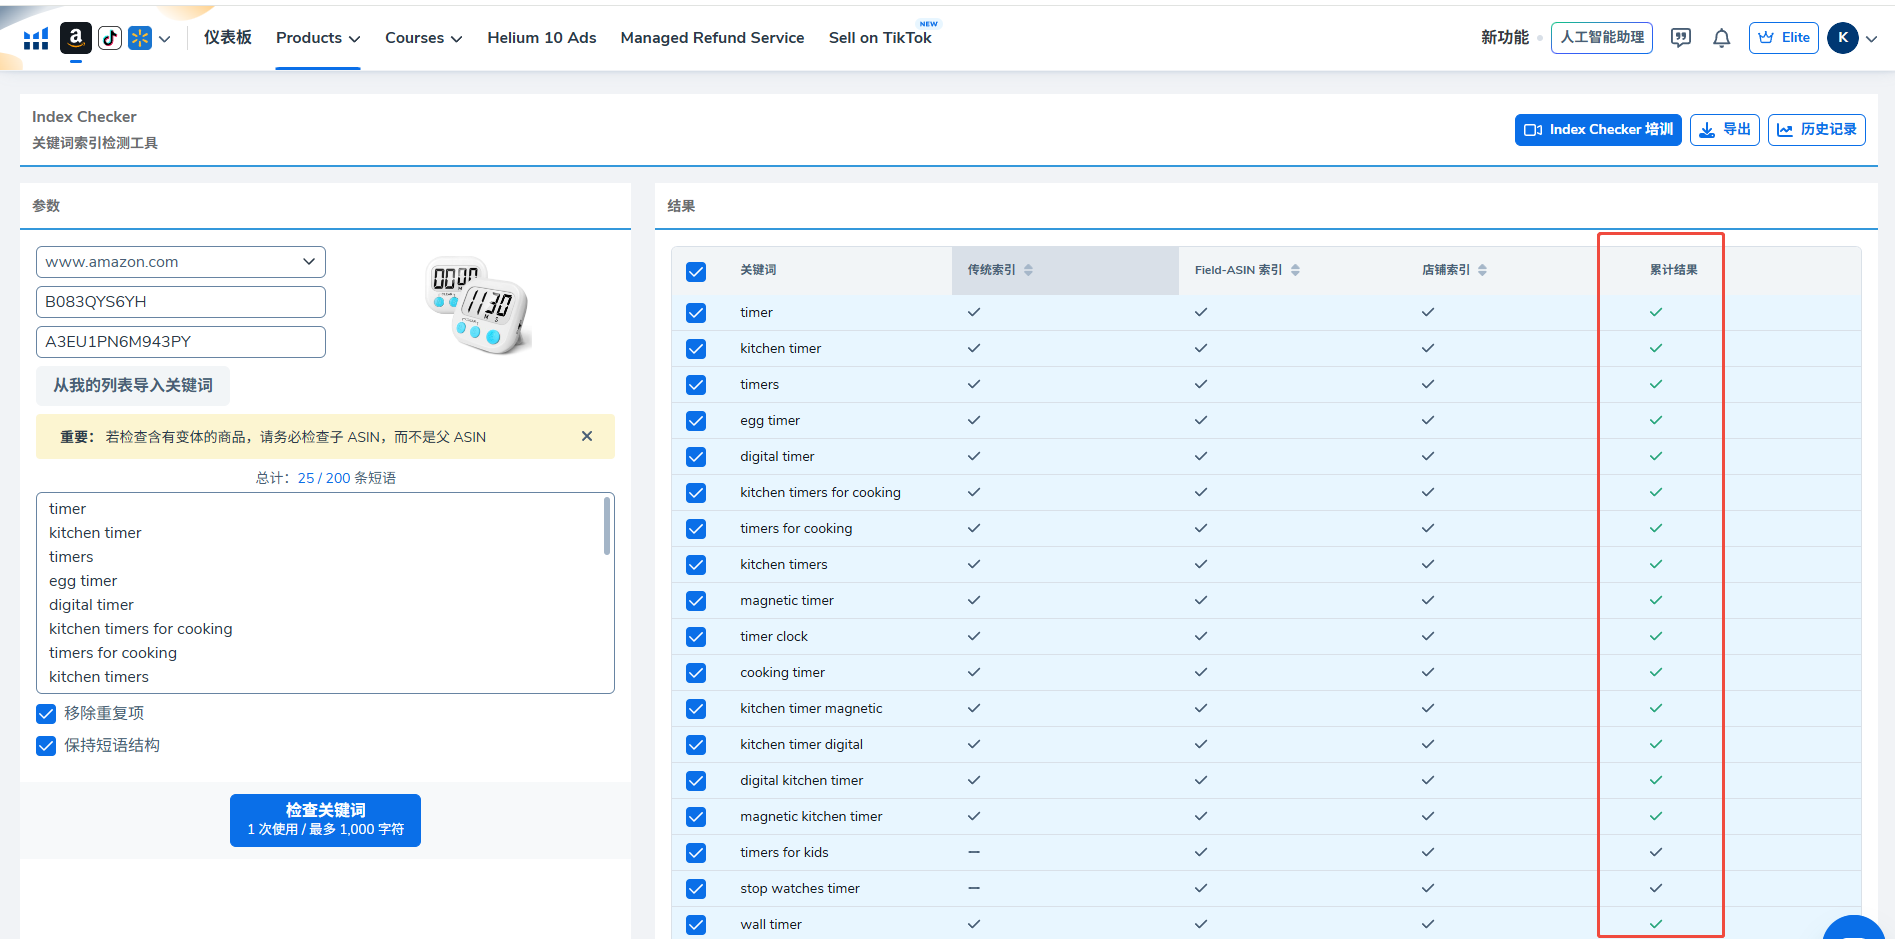Open the Courses dropdown menu
This screenshot has height=939, width=1895.
click(423, 38)
